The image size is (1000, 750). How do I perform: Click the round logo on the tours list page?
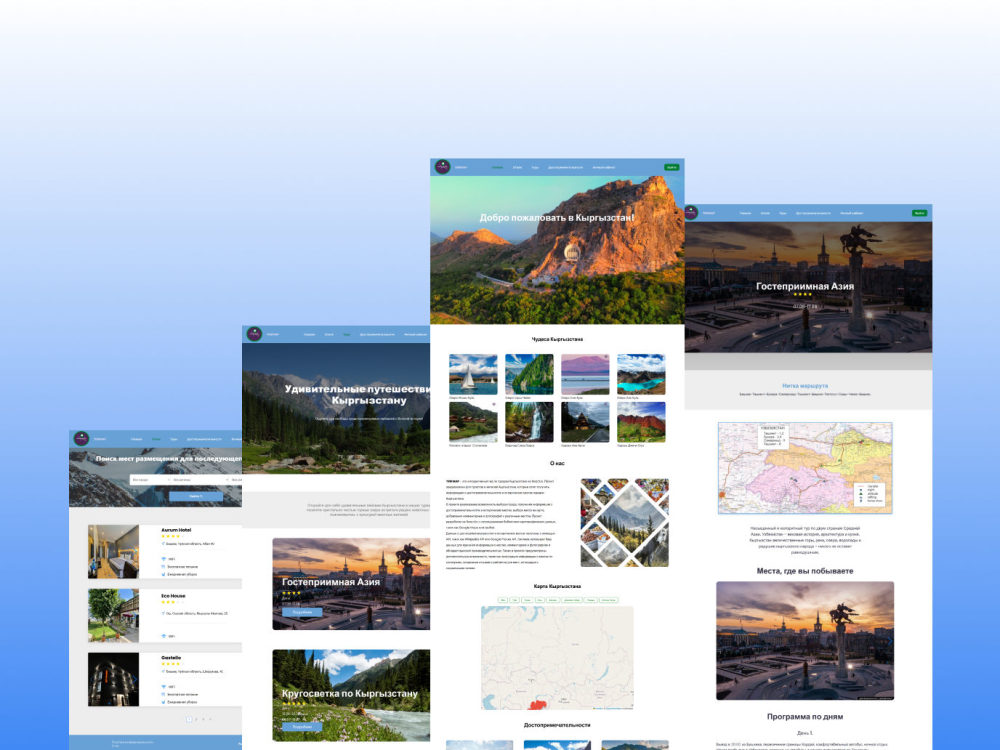pos(254,334)
